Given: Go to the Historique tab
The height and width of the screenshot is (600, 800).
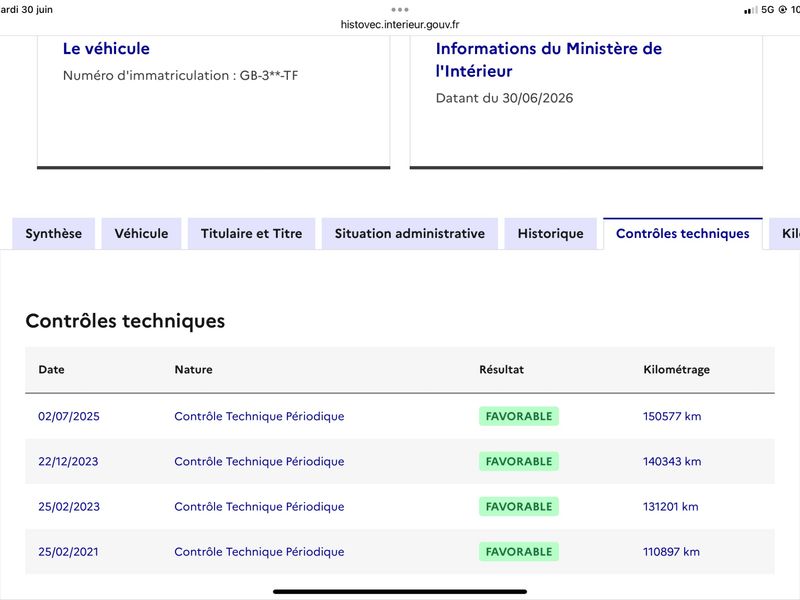Looking at the screenshot, I should point(551,234).
